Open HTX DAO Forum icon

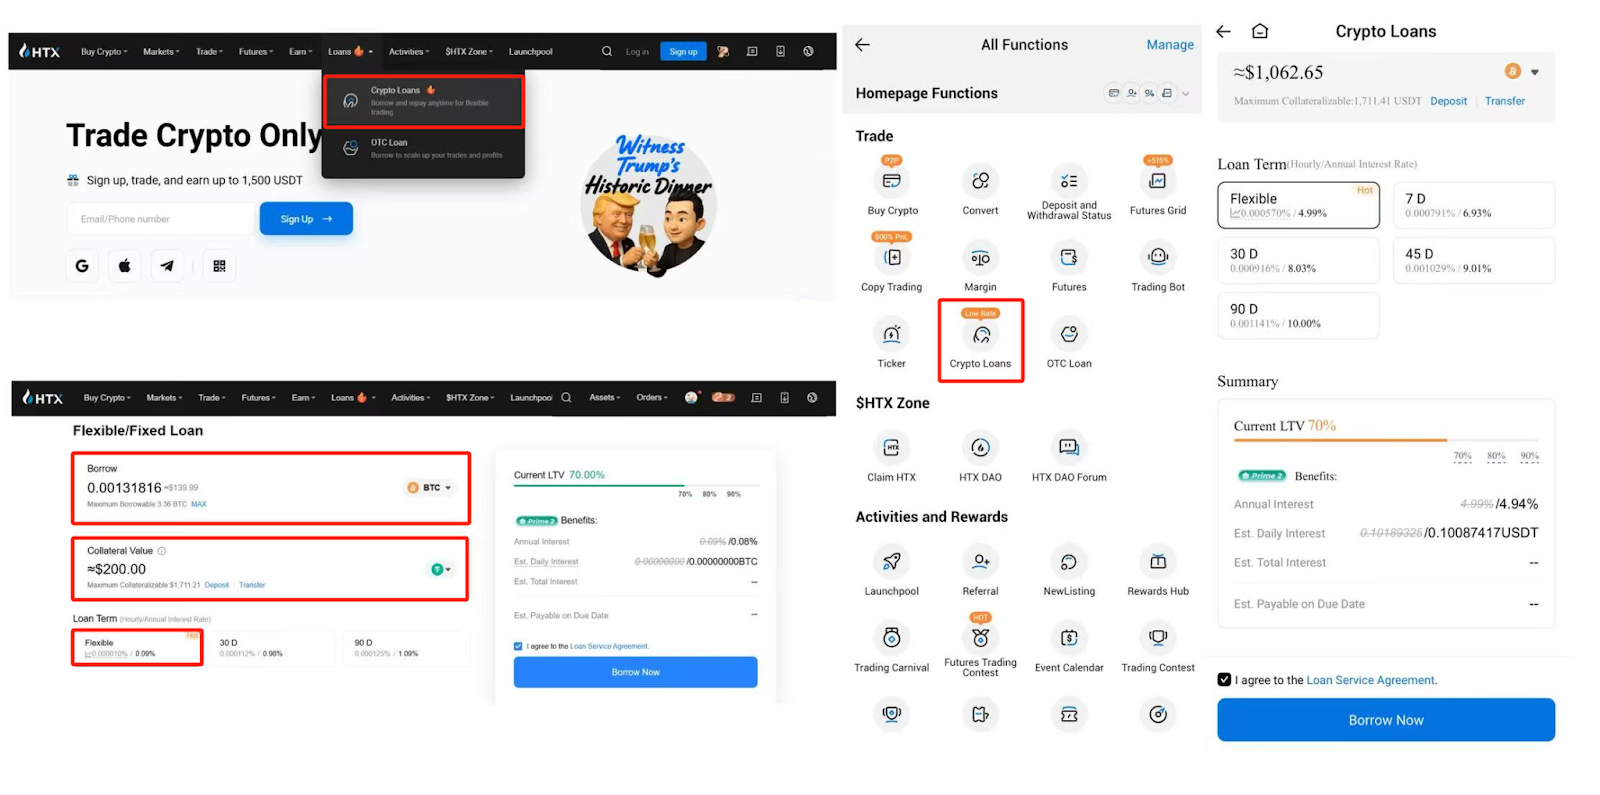click(x=1069, y=448)
